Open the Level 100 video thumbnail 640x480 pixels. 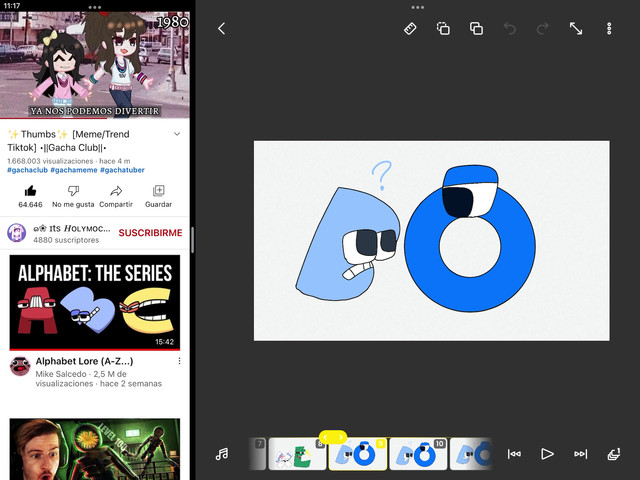[x=95, y=449]
